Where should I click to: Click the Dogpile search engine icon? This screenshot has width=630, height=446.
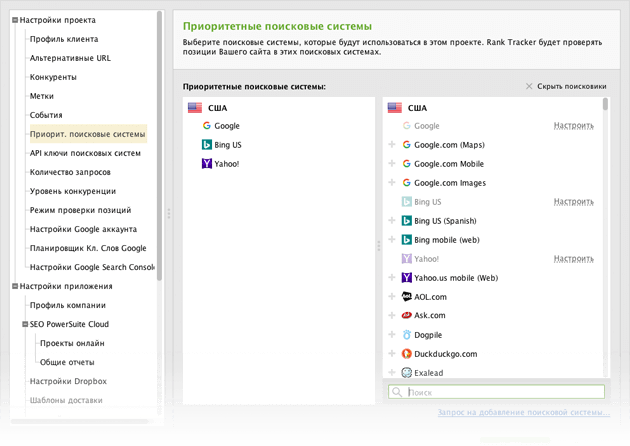point(407,335)
